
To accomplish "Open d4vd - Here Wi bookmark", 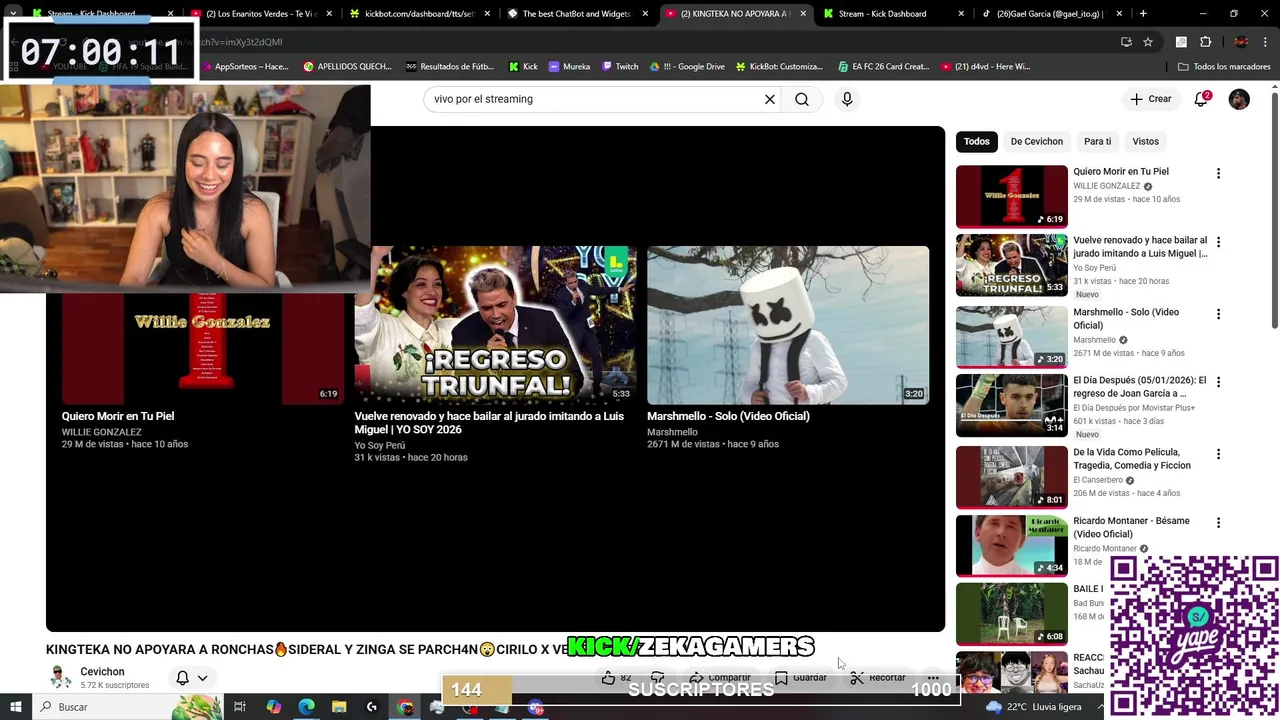I will click(x=985, y=67).
